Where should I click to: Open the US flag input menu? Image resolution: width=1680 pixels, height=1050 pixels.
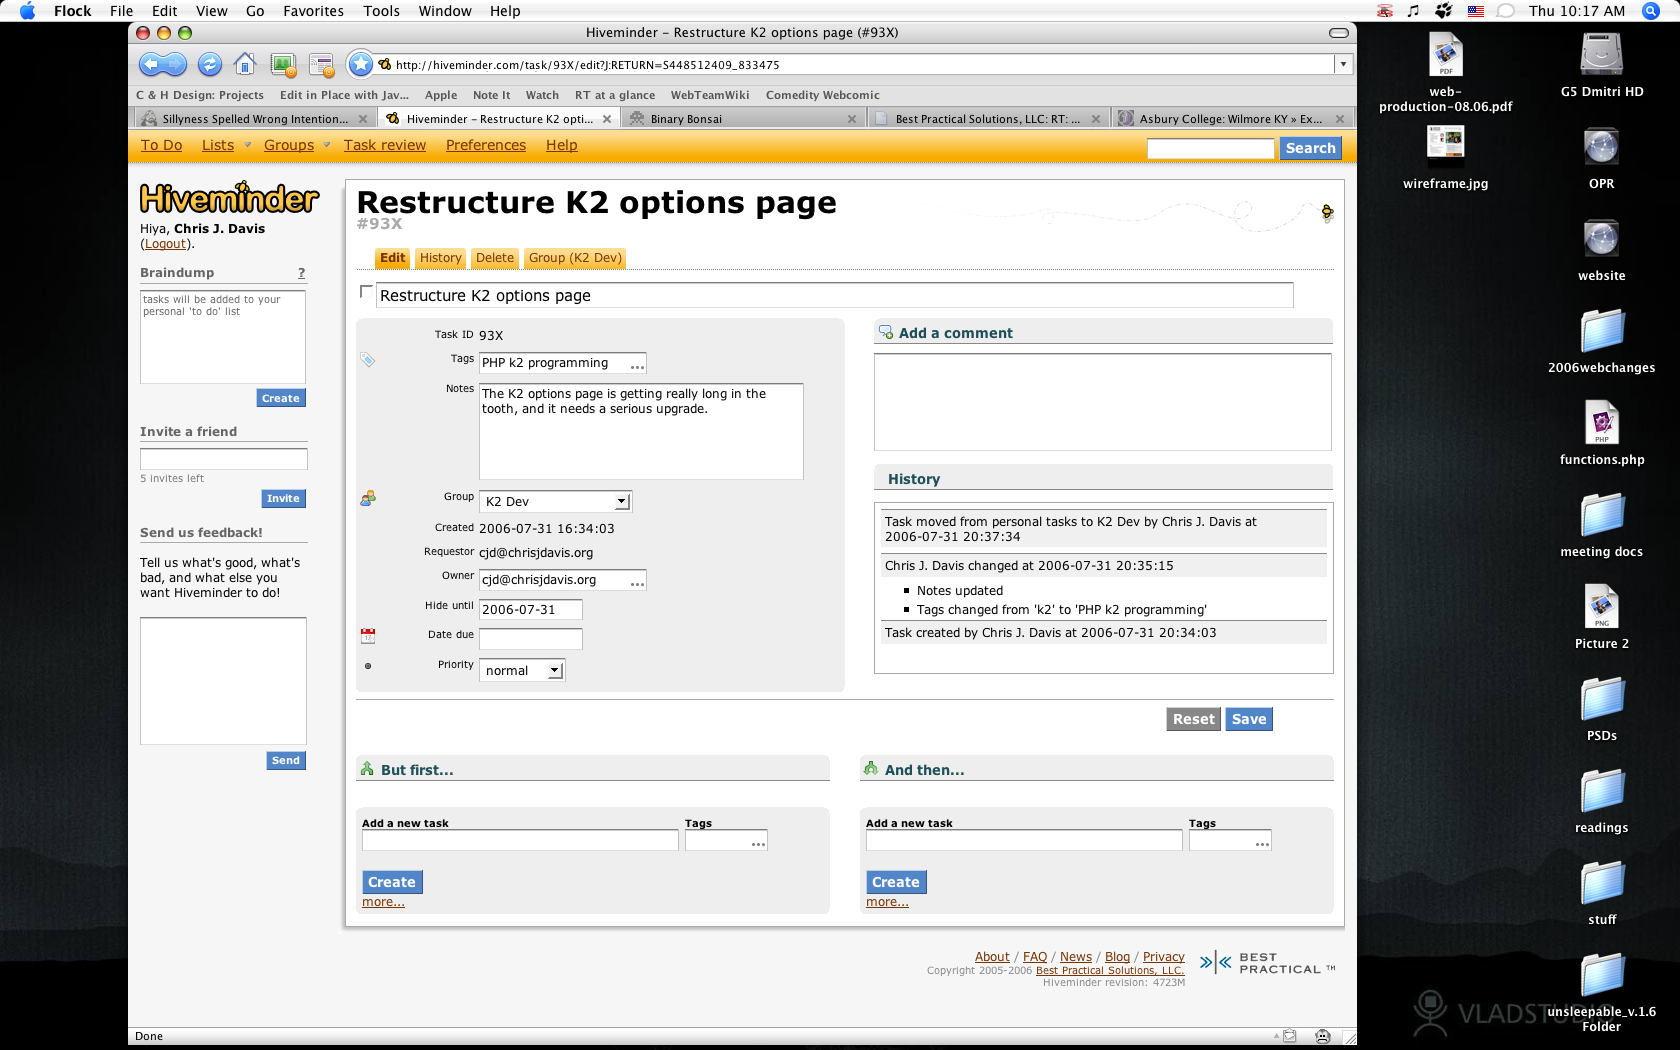coord(1476,11)
